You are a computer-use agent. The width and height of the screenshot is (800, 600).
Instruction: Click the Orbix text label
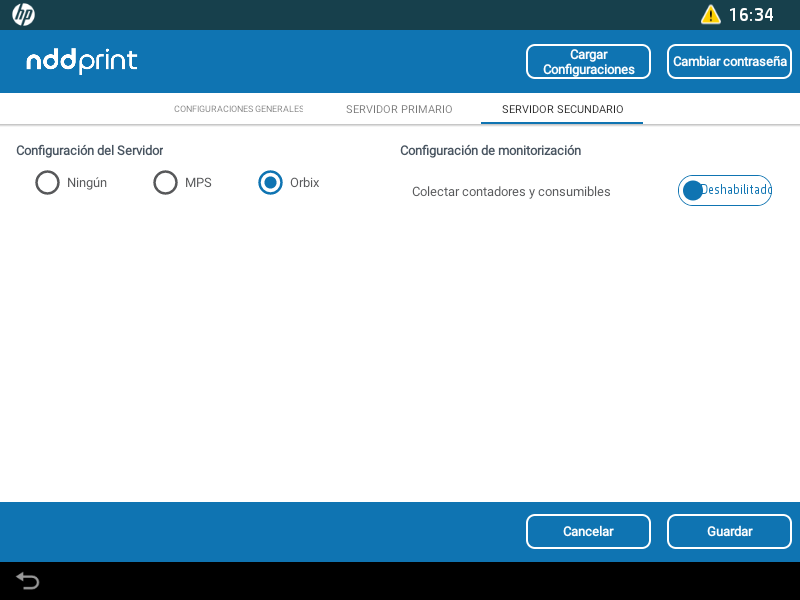point(304,183)
